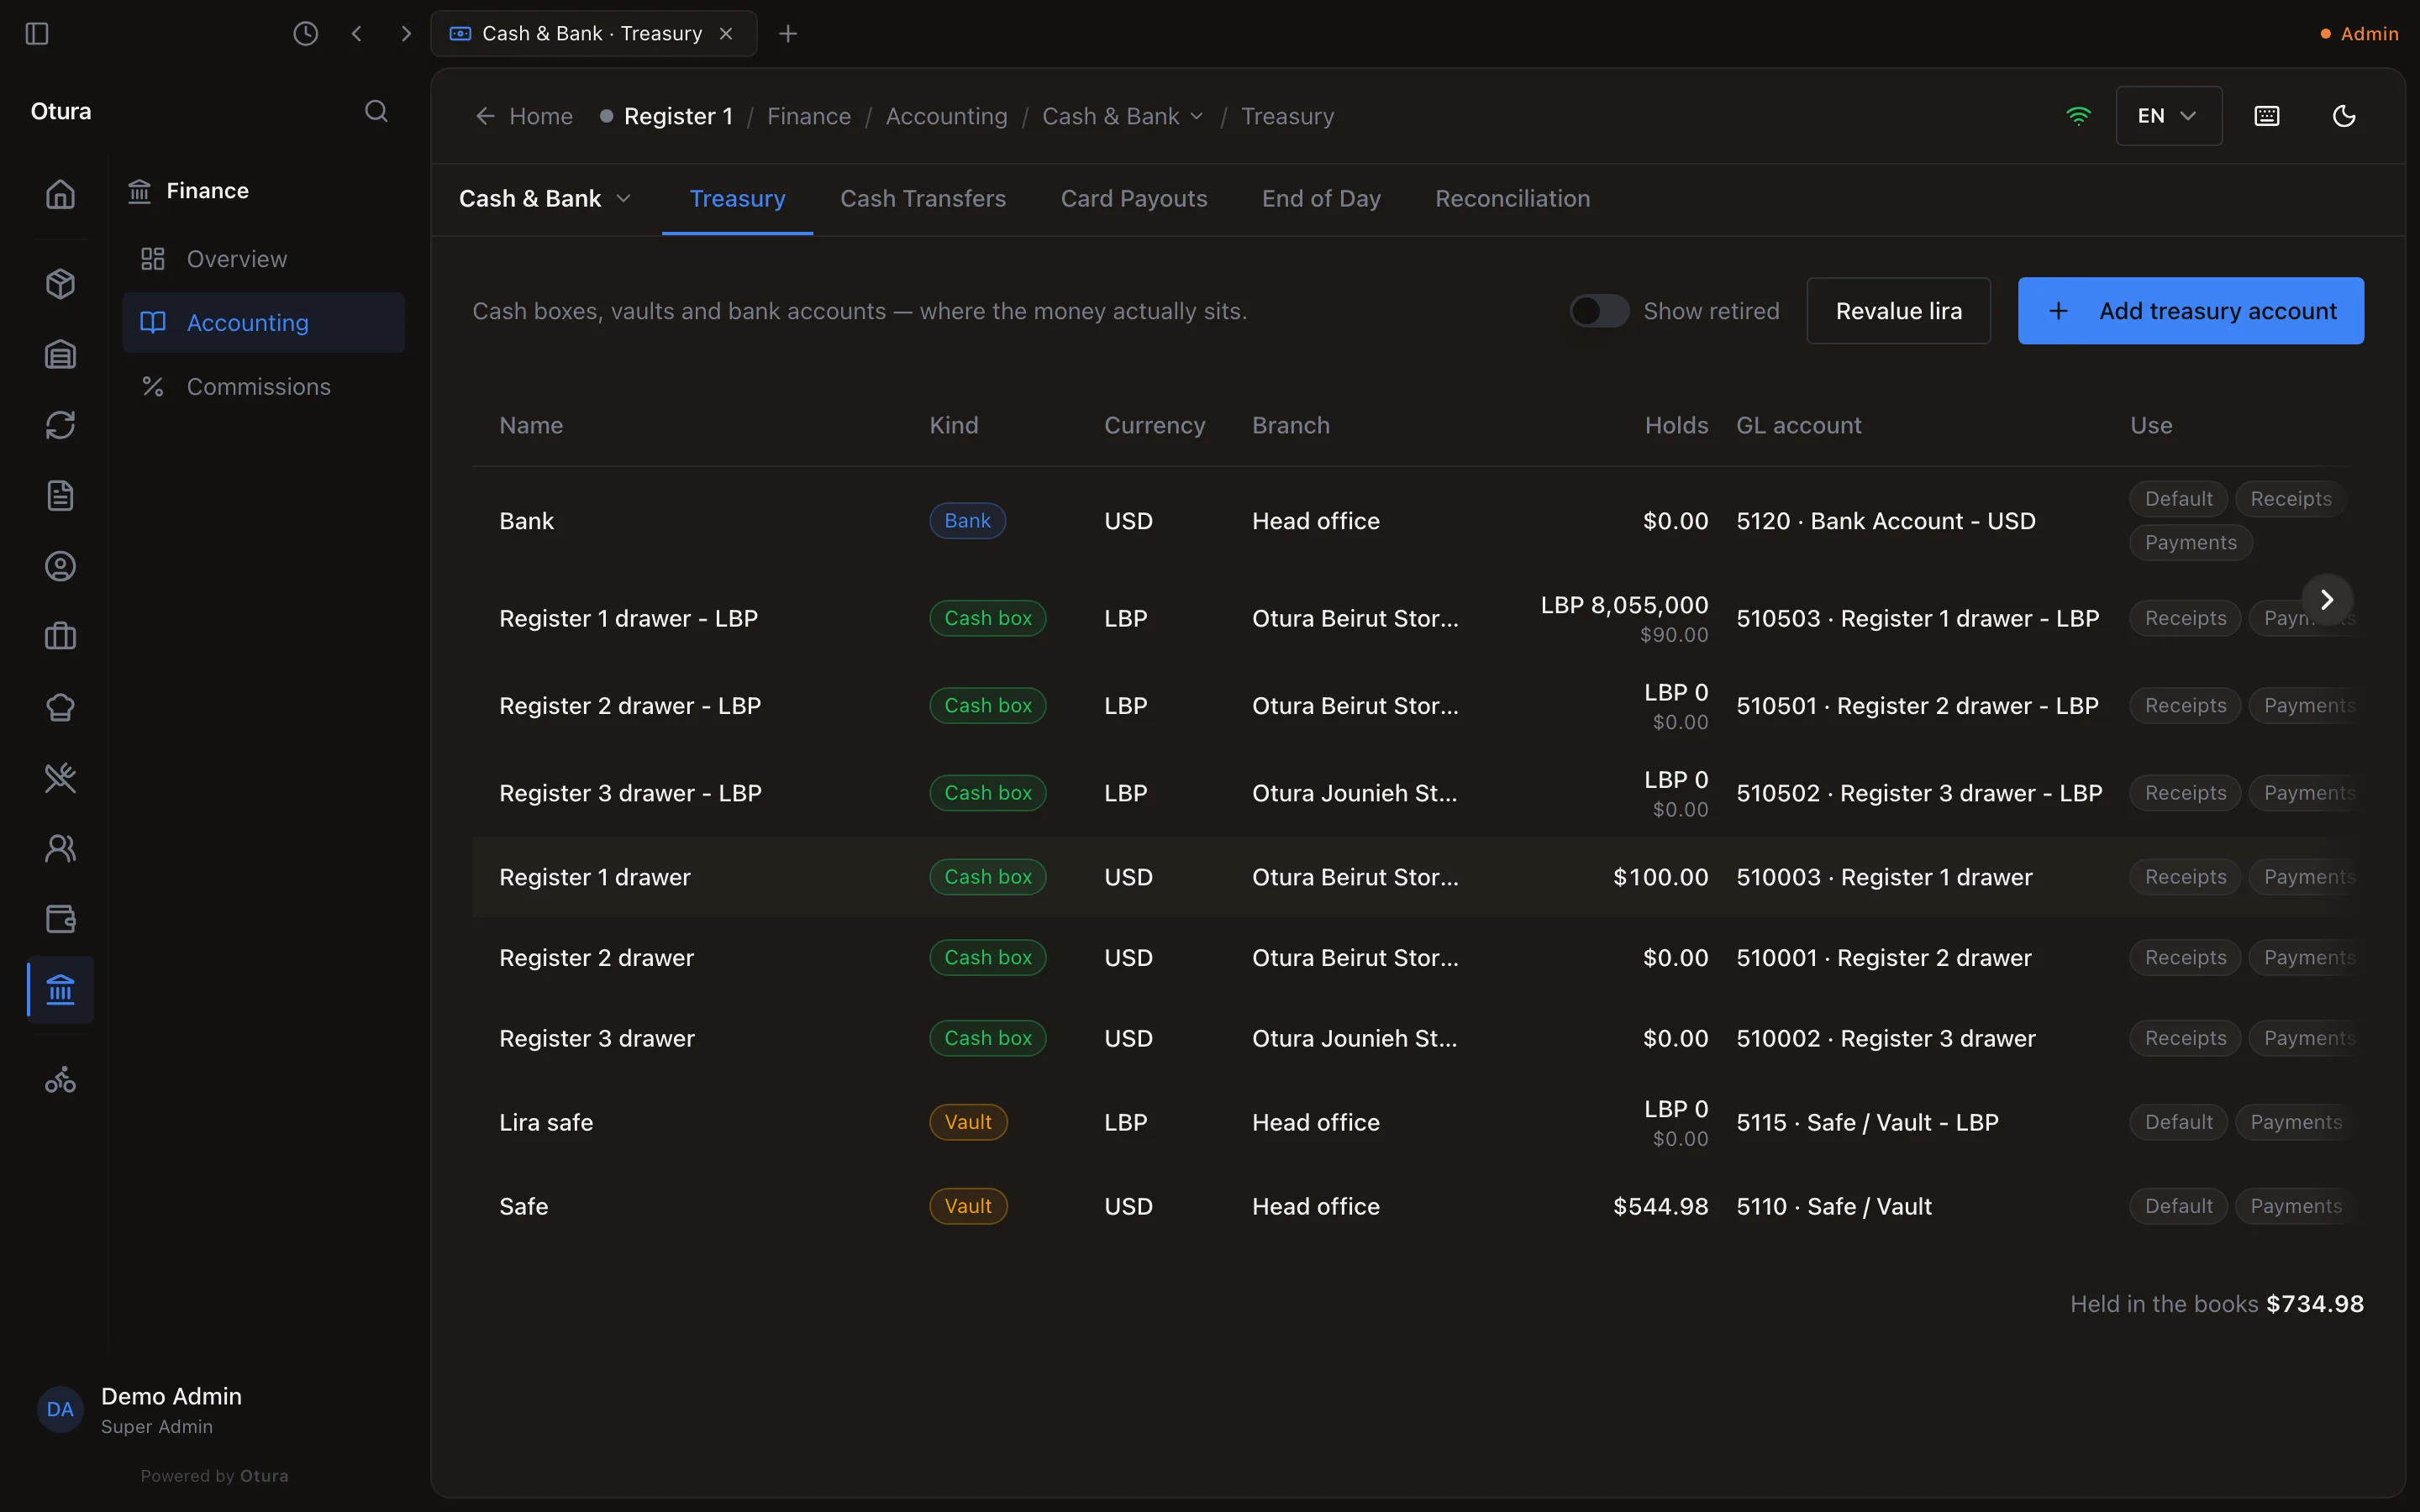Expand the Cash & Bank section dropdown

(x=545, y=199)
